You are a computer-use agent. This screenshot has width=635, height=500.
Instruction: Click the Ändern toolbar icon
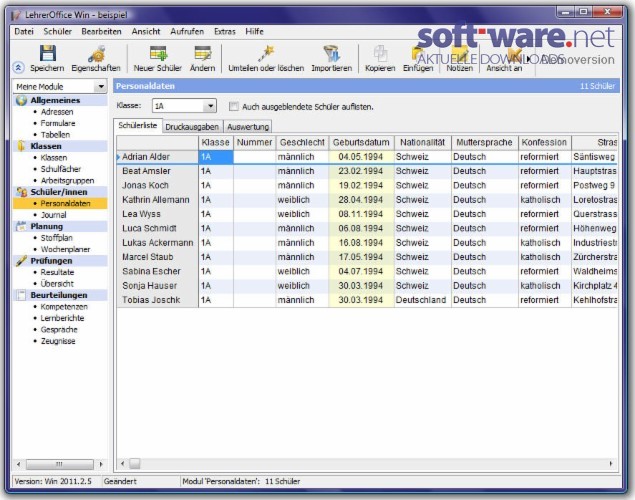click(x=202, y=53)
